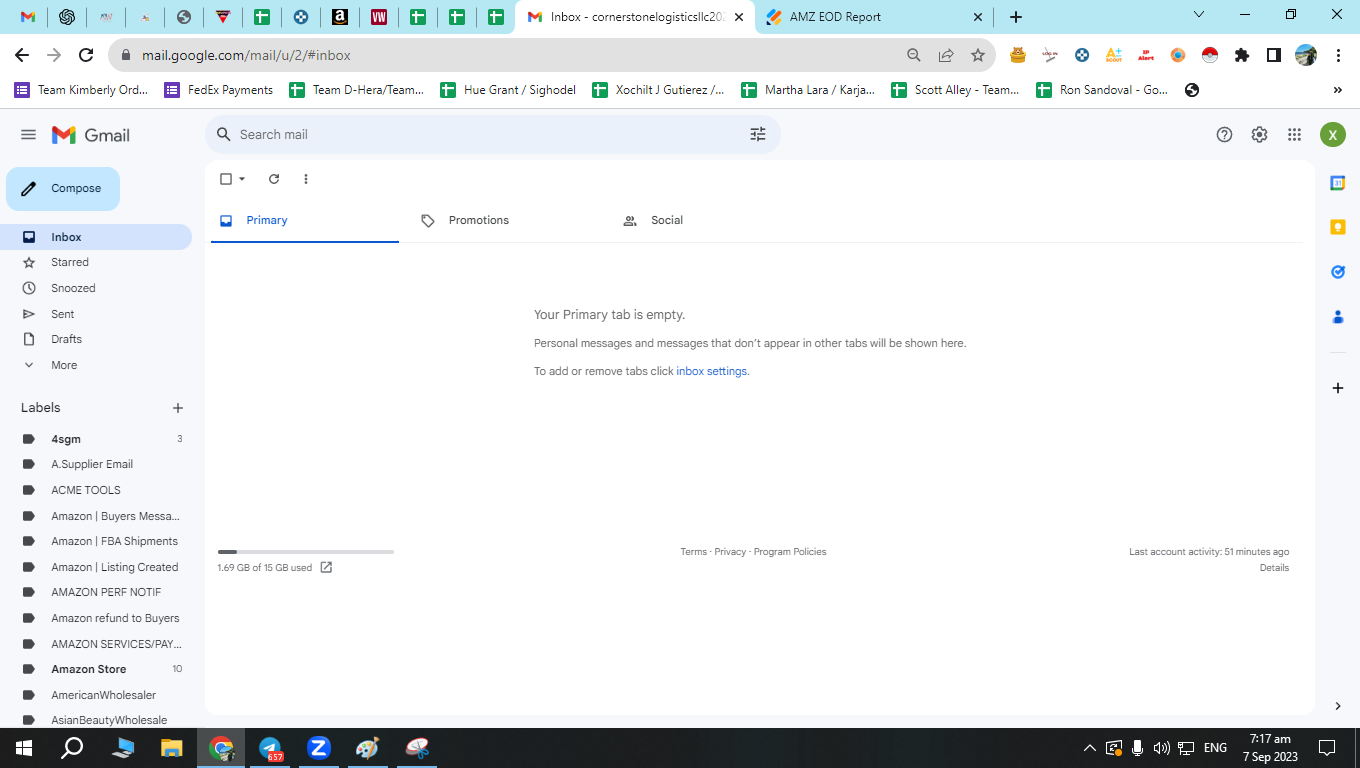This screenshot has width=1360, height=768.
Task: Open the Terms link
Action: point(693,552)
